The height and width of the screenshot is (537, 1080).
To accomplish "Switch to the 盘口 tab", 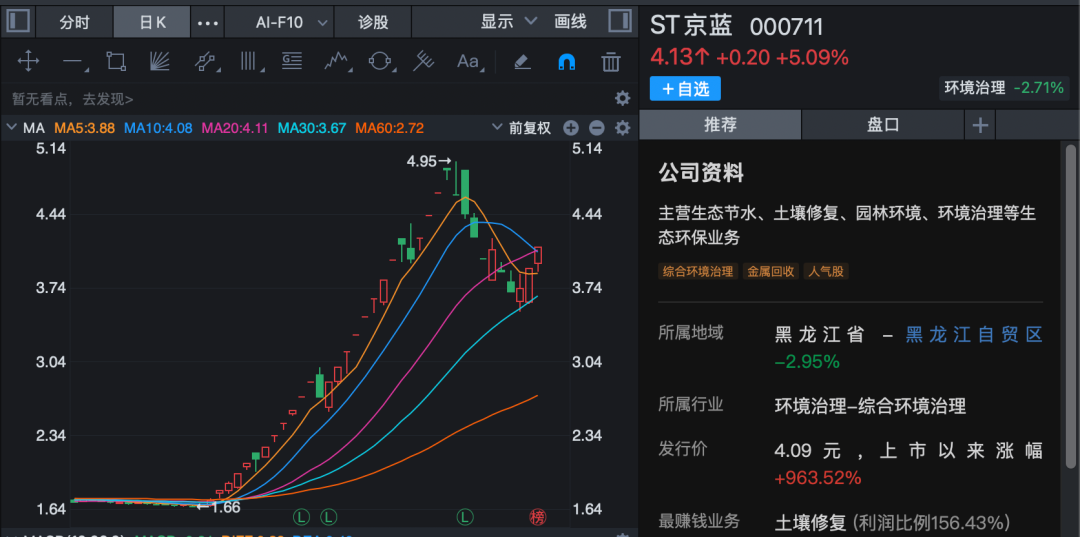I will [882, 125].
